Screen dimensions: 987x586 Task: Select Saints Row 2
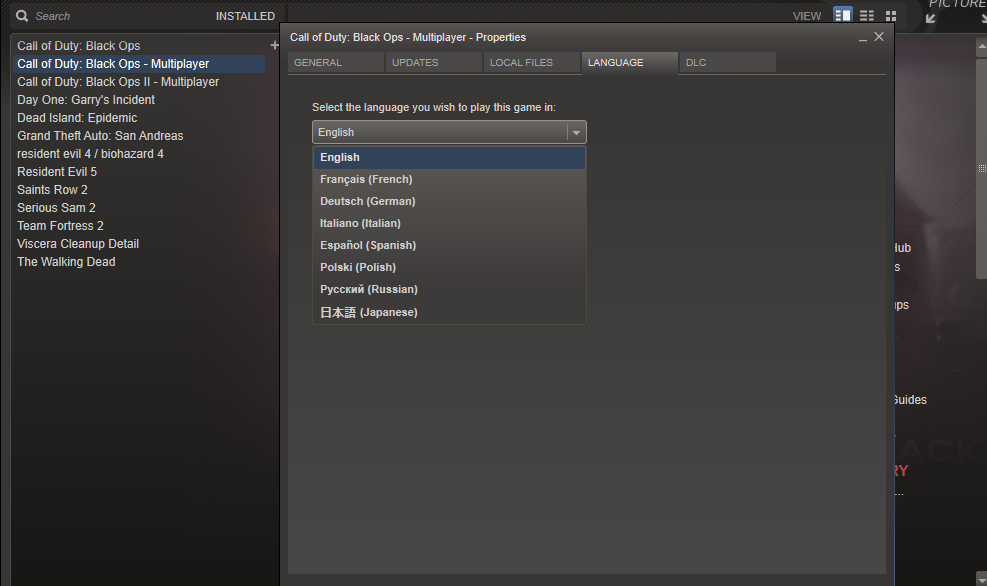(x=139, y=189)
